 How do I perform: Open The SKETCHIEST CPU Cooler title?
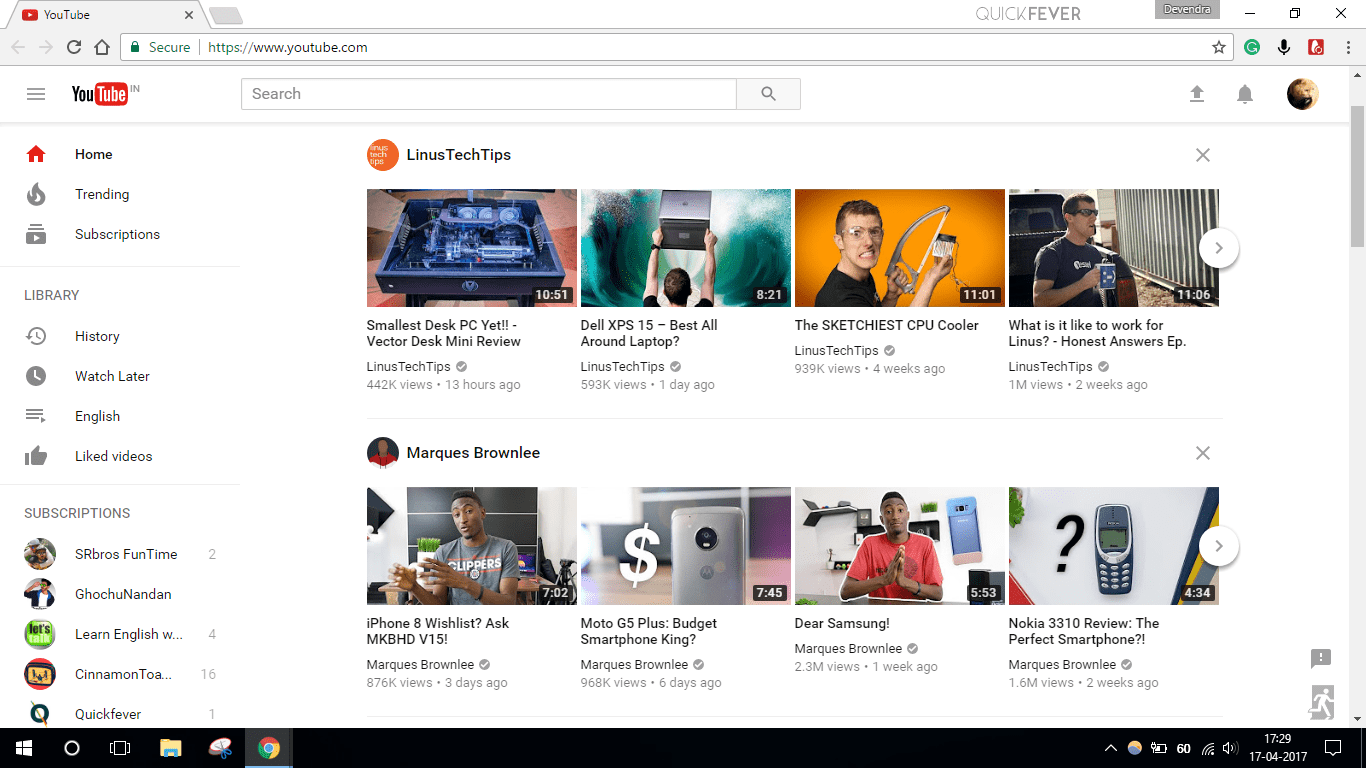[x=887, y=325]
